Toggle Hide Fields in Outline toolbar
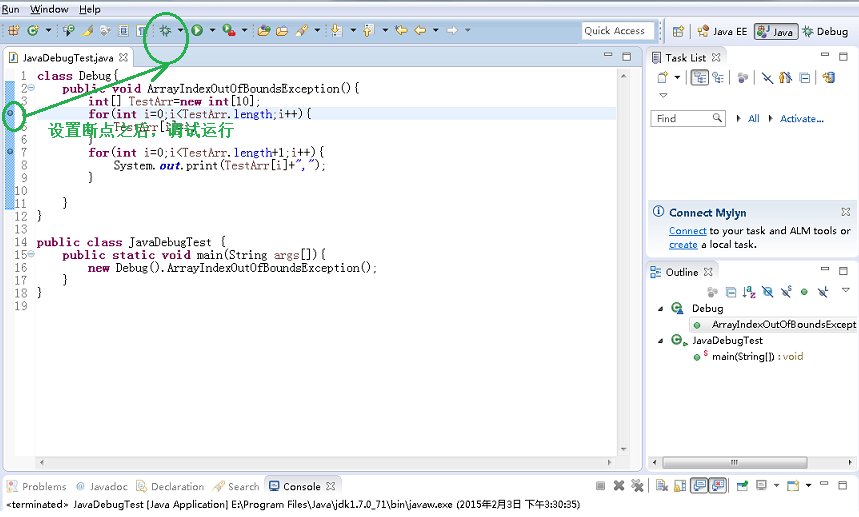Image resolution: width=859 pixels, height=517 pixels. 768,292
